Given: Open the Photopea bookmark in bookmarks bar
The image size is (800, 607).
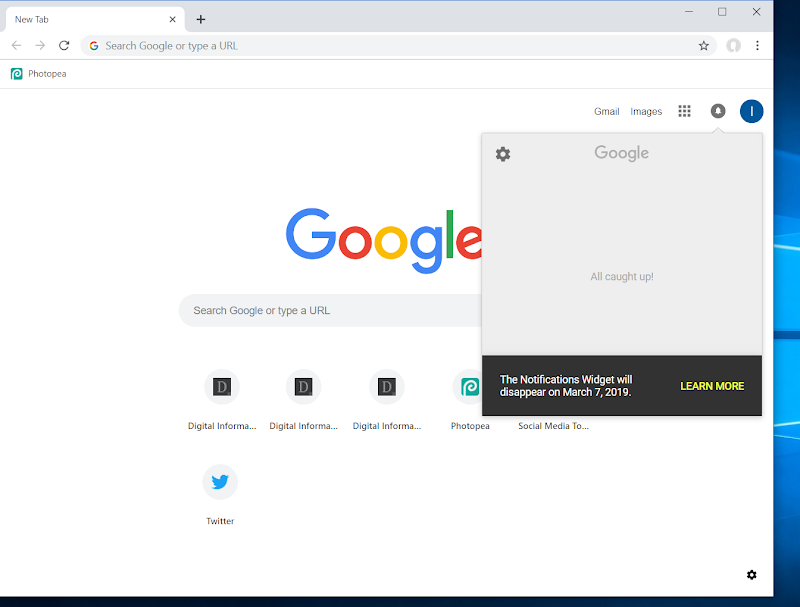Looking at the screenshot, I should click(x=39, y=74).
